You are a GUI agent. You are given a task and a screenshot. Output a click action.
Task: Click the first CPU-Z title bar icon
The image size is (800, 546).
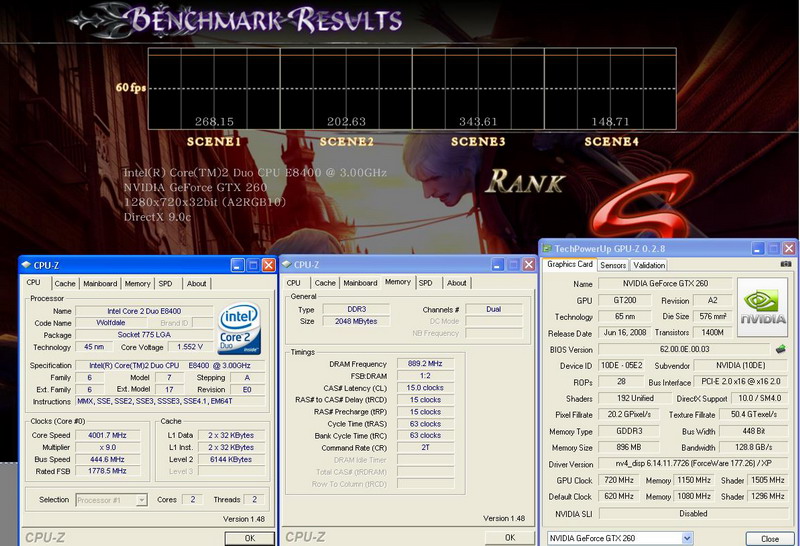(26, 265)
